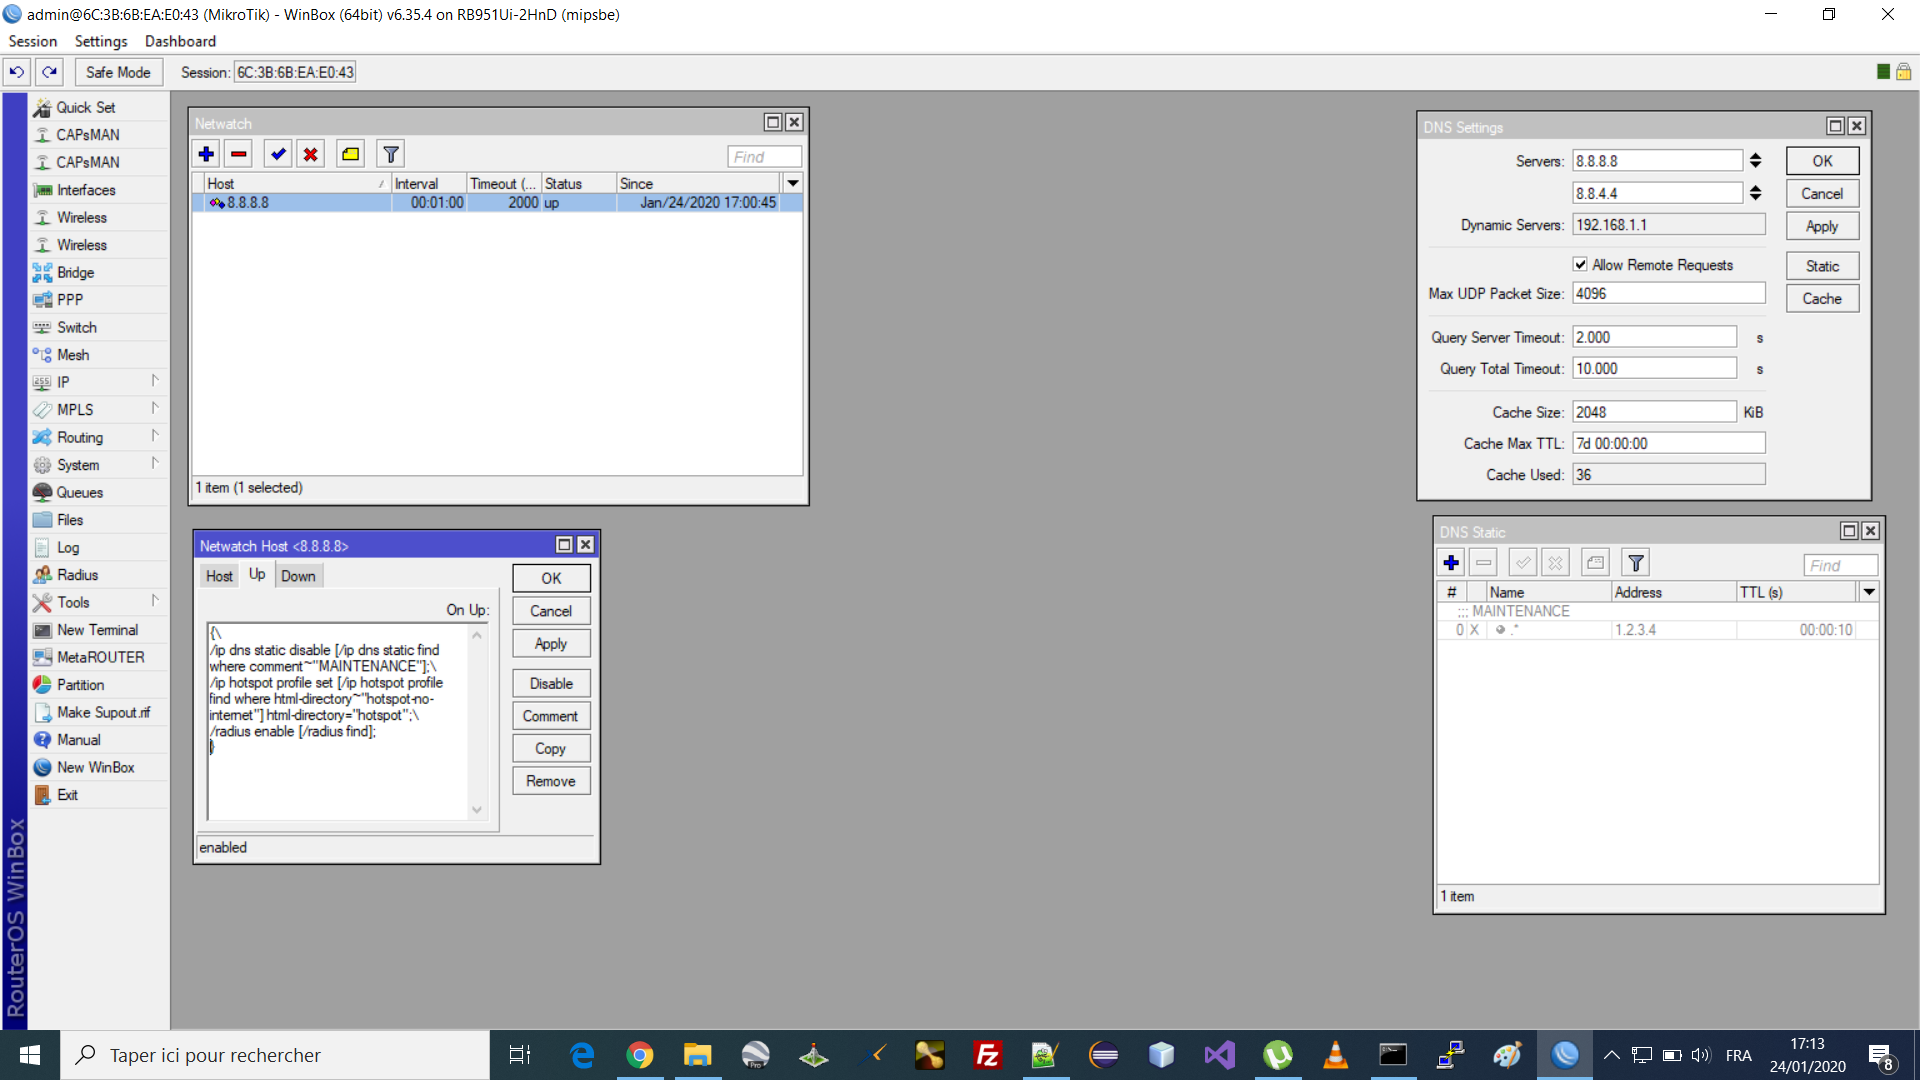
Task: Select the 1.2.3.4 DNS Static row
Action: [x=1658, y=630]
